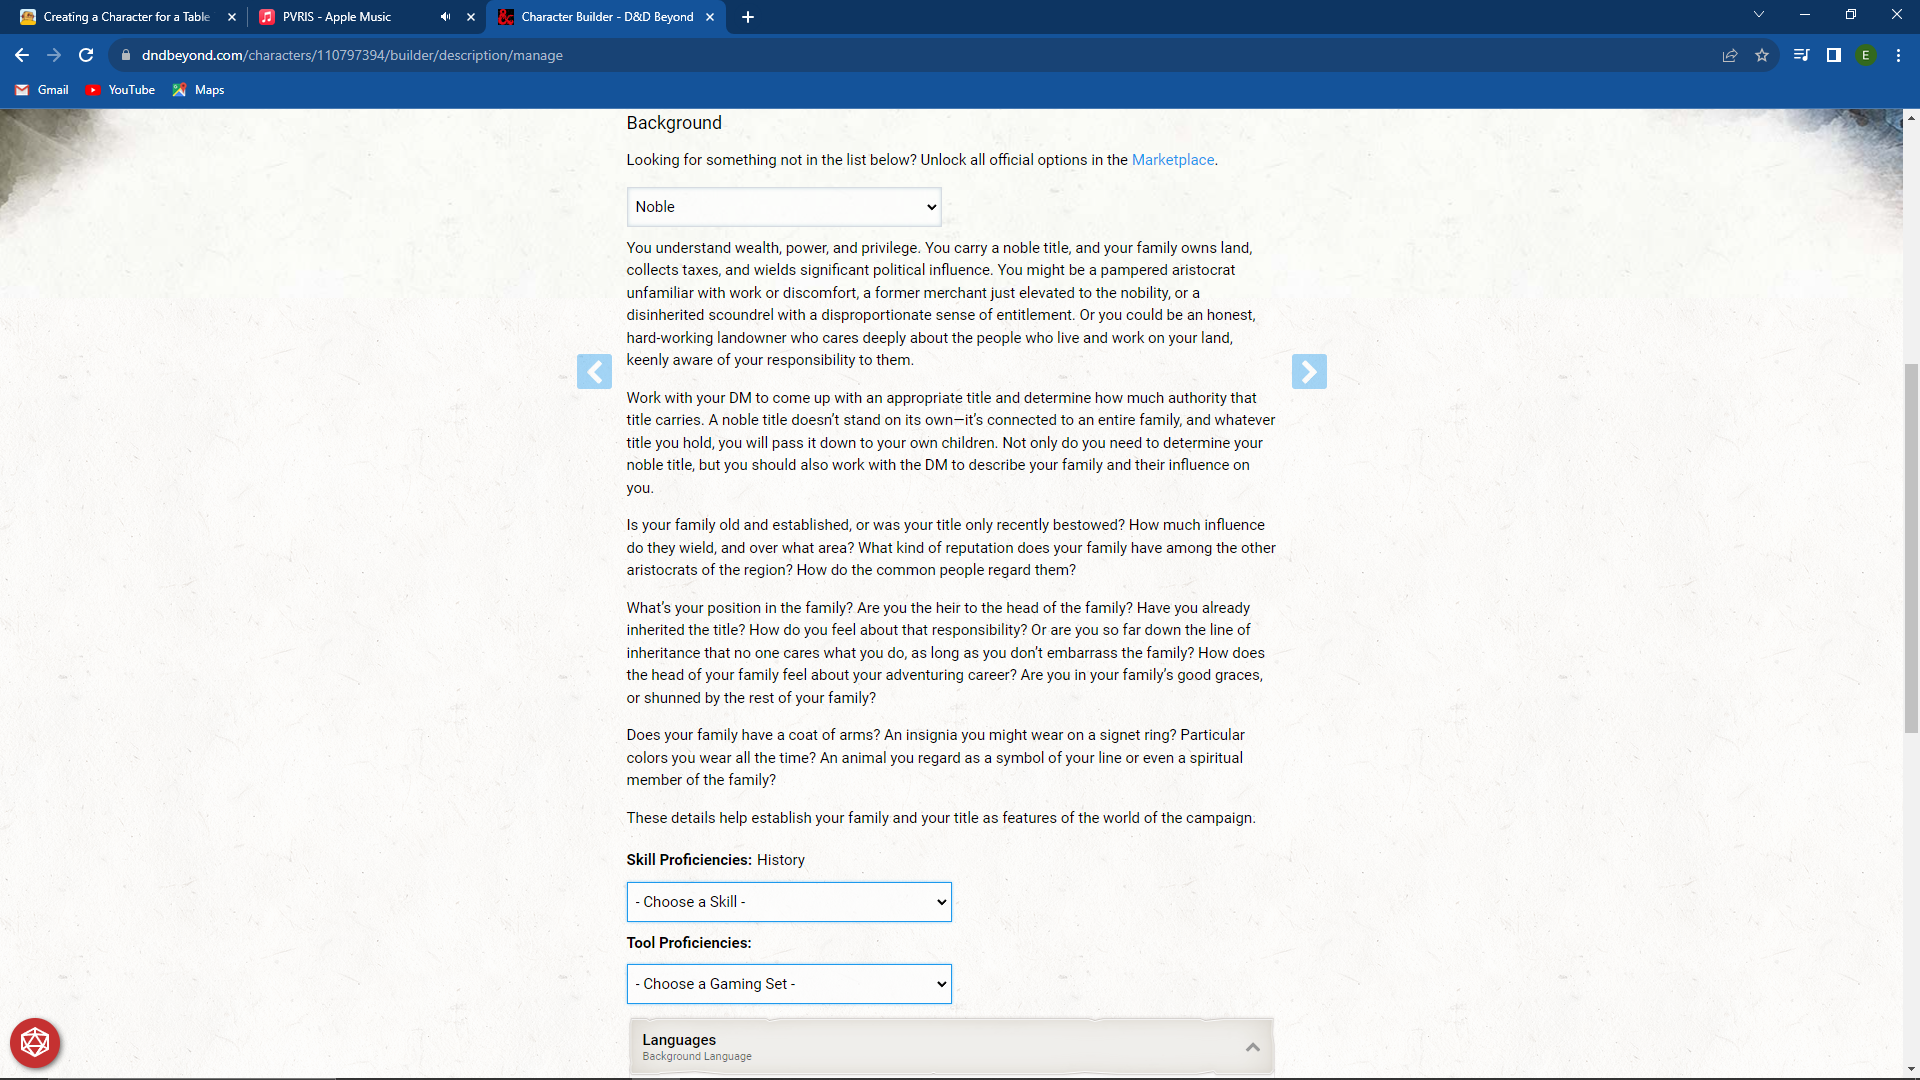This screenshot has width=1920, height=1080.
Task: Reload the page with the refresh icon
Action: point(85,55)
